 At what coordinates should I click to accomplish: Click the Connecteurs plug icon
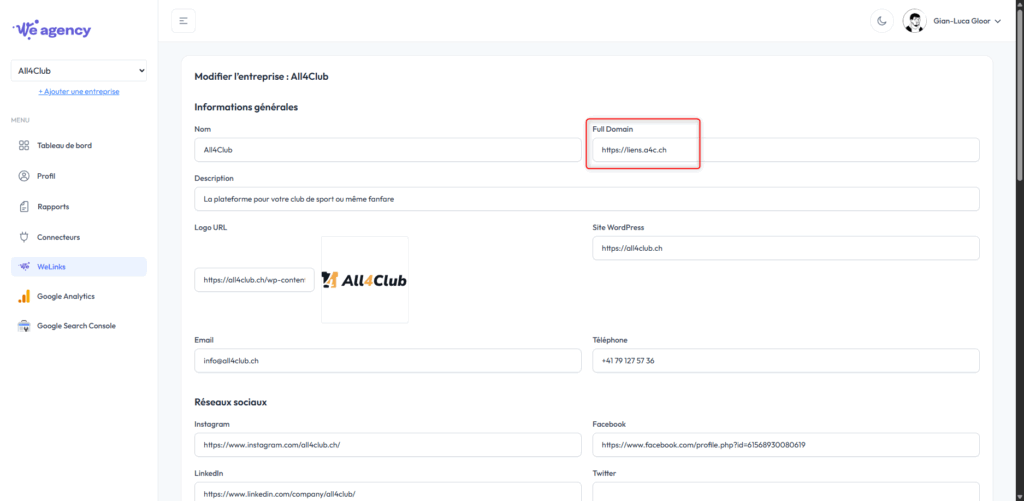[x=24, y=237]
